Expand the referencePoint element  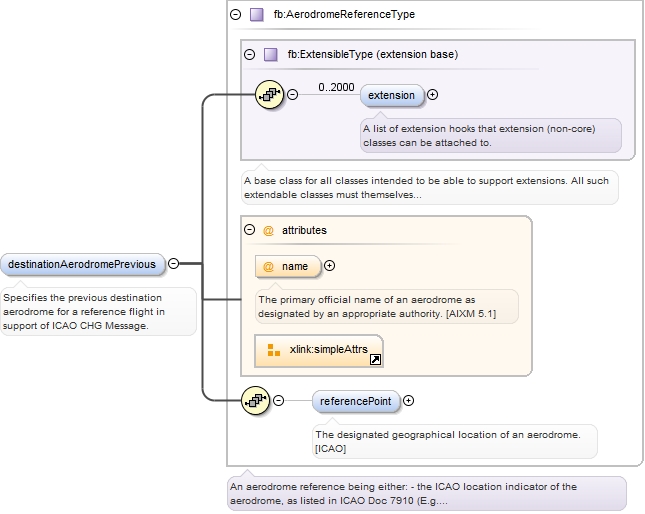409,401
